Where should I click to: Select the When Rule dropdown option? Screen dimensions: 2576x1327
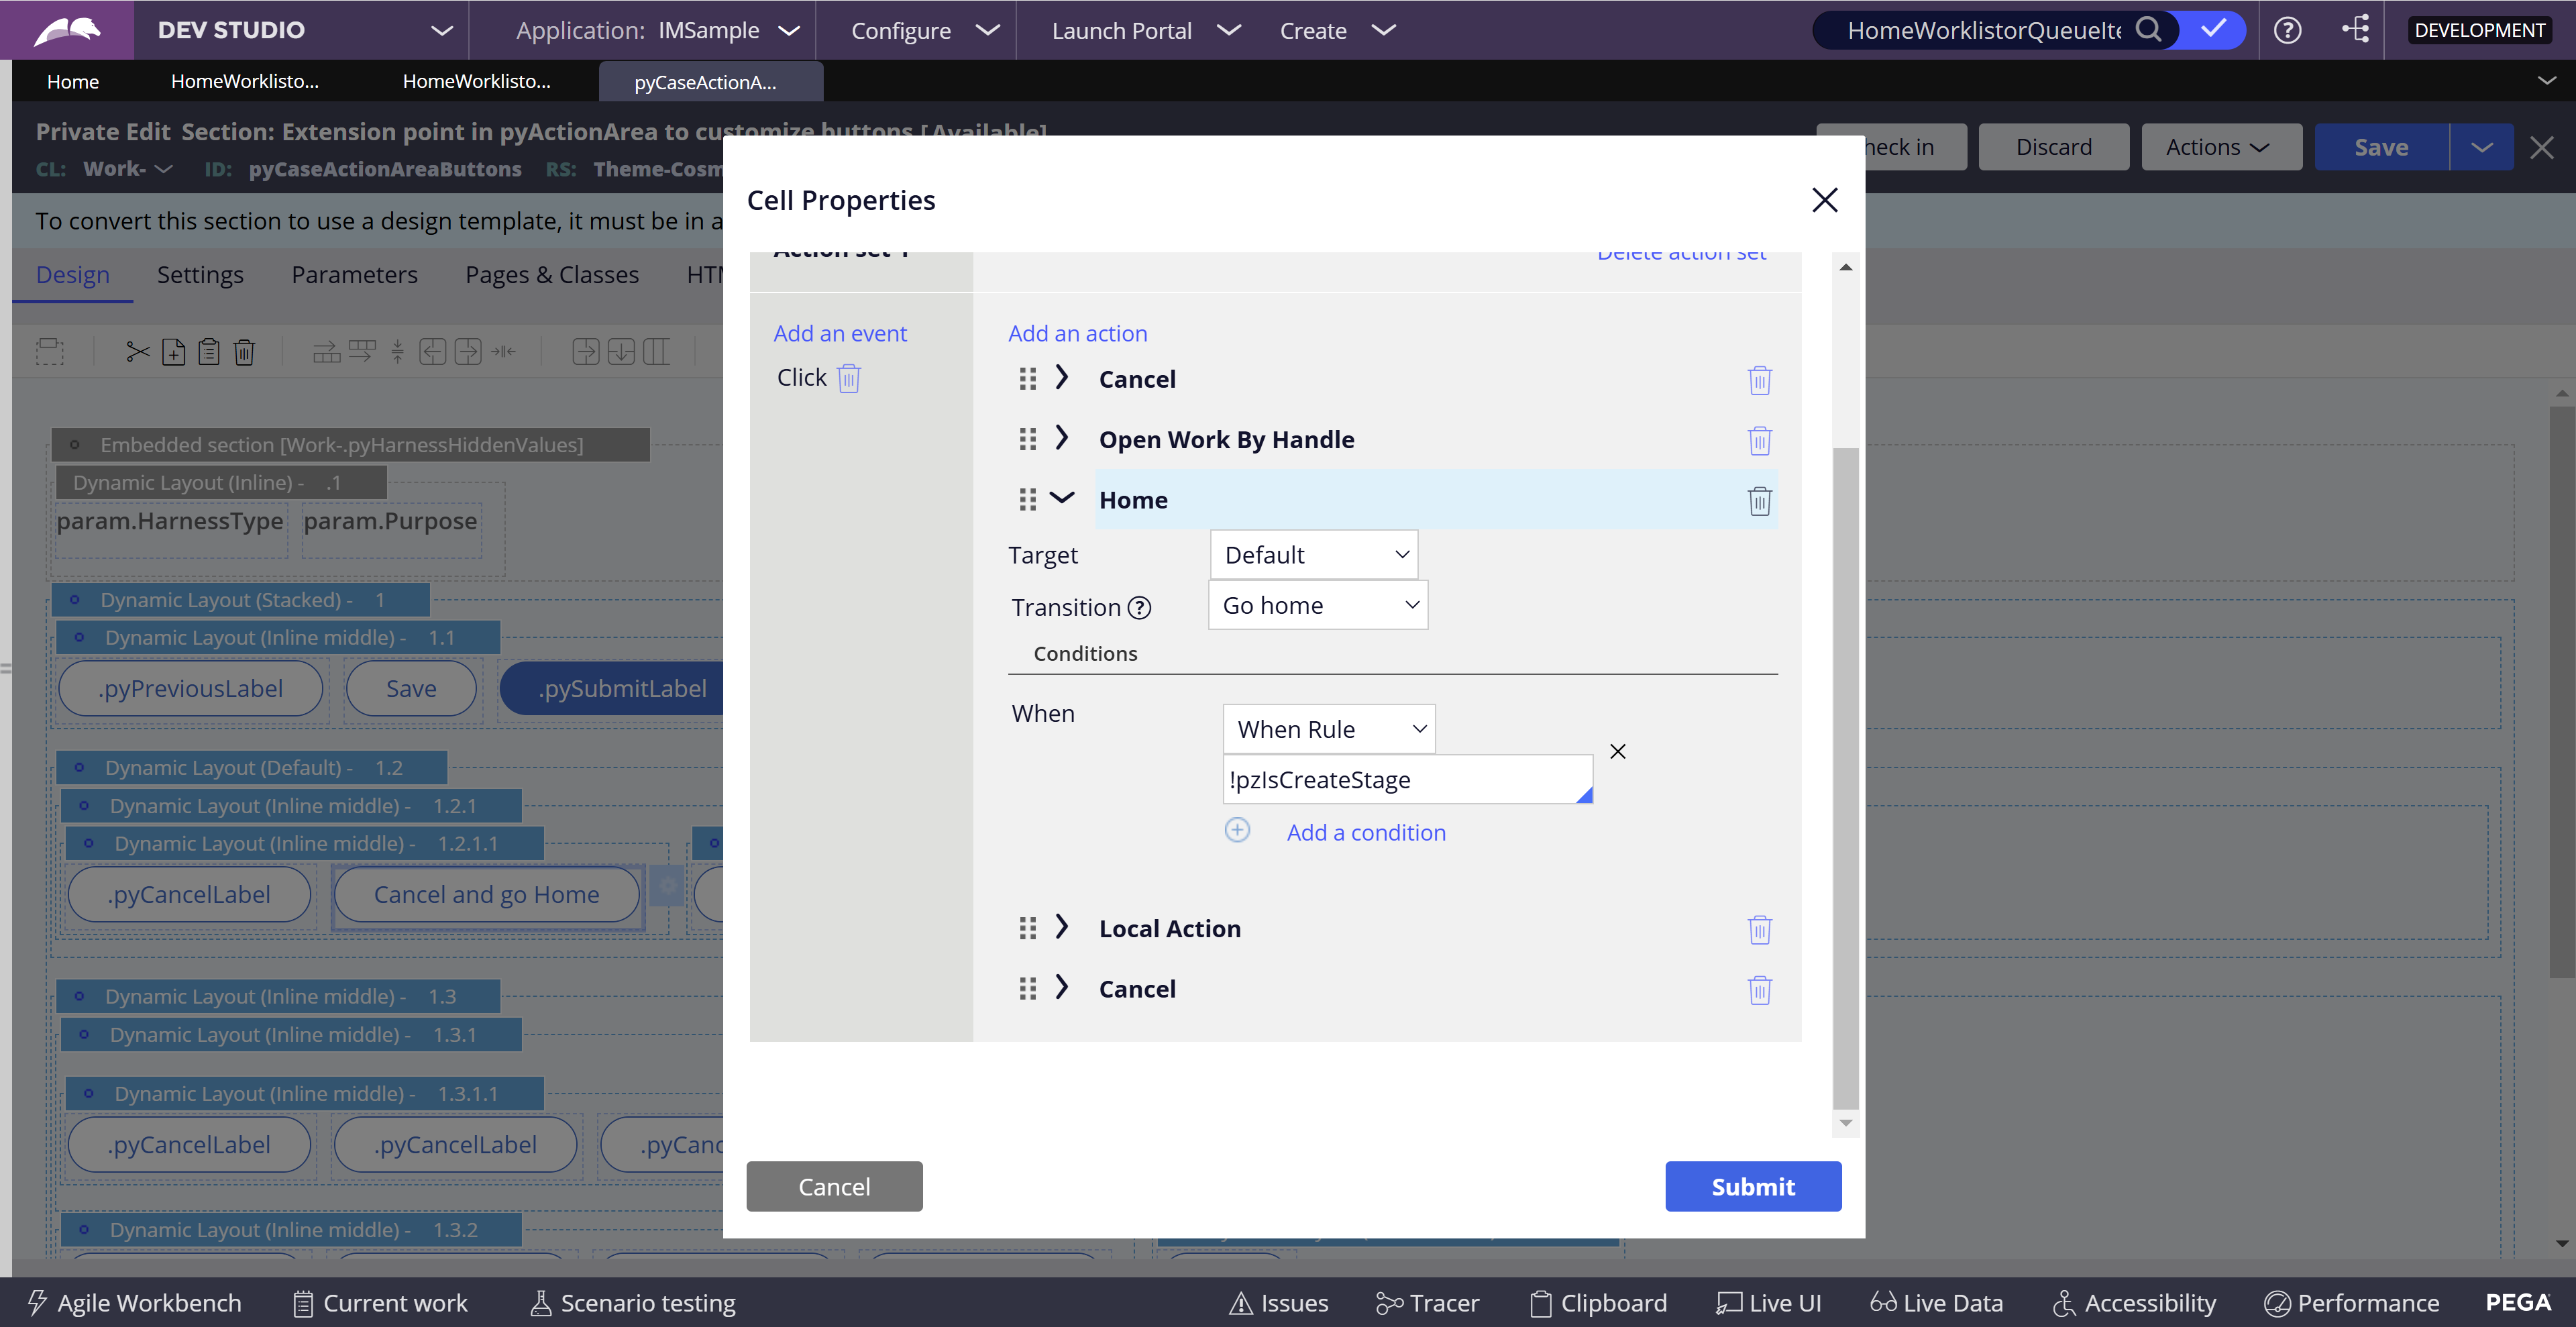[x=1327, y=728]
